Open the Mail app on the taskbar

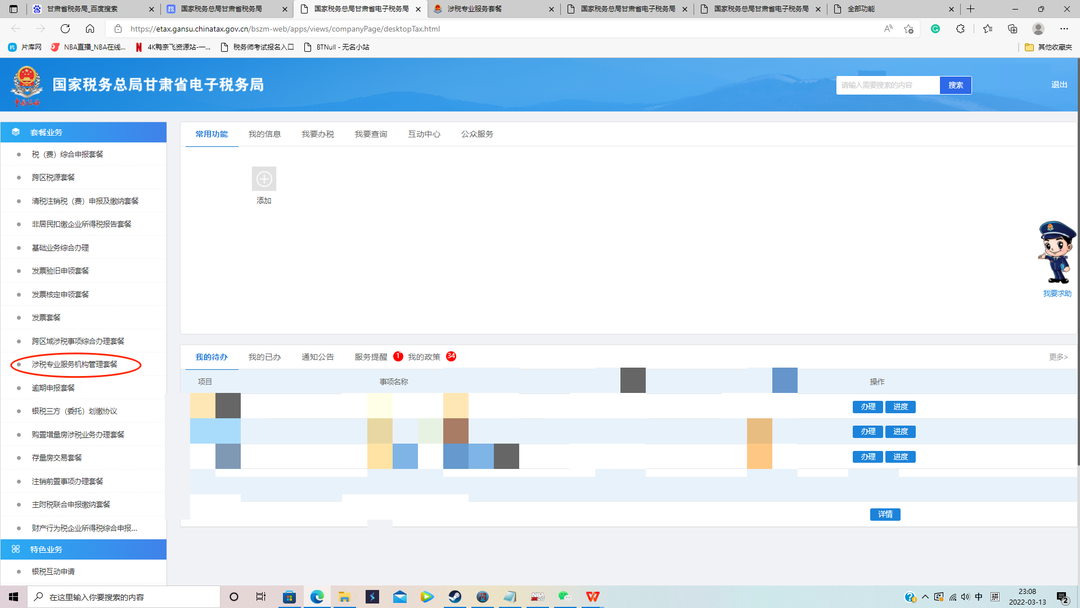click(399, 597)
